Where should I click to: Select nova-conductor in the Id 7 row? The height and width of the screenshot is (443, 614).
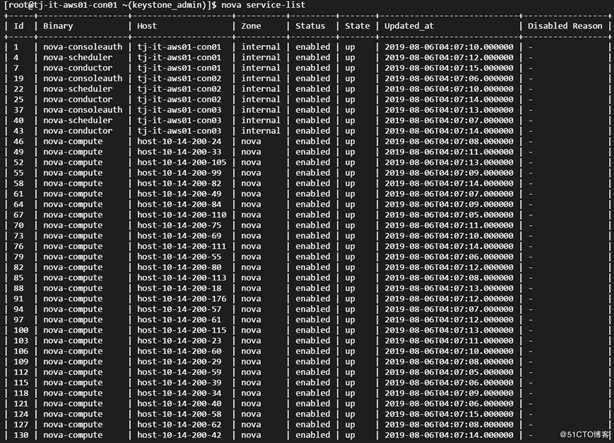click(78, 68)
